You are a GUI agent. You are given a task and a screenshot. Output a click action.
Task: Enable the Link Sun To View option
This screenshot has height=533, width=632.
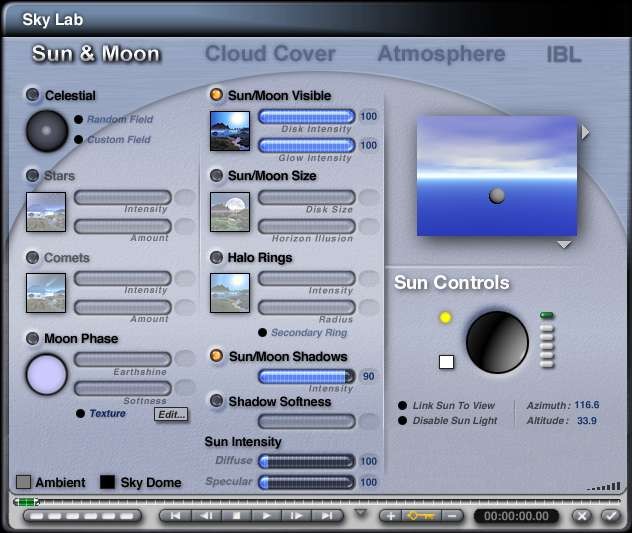[x=403, y=406]
